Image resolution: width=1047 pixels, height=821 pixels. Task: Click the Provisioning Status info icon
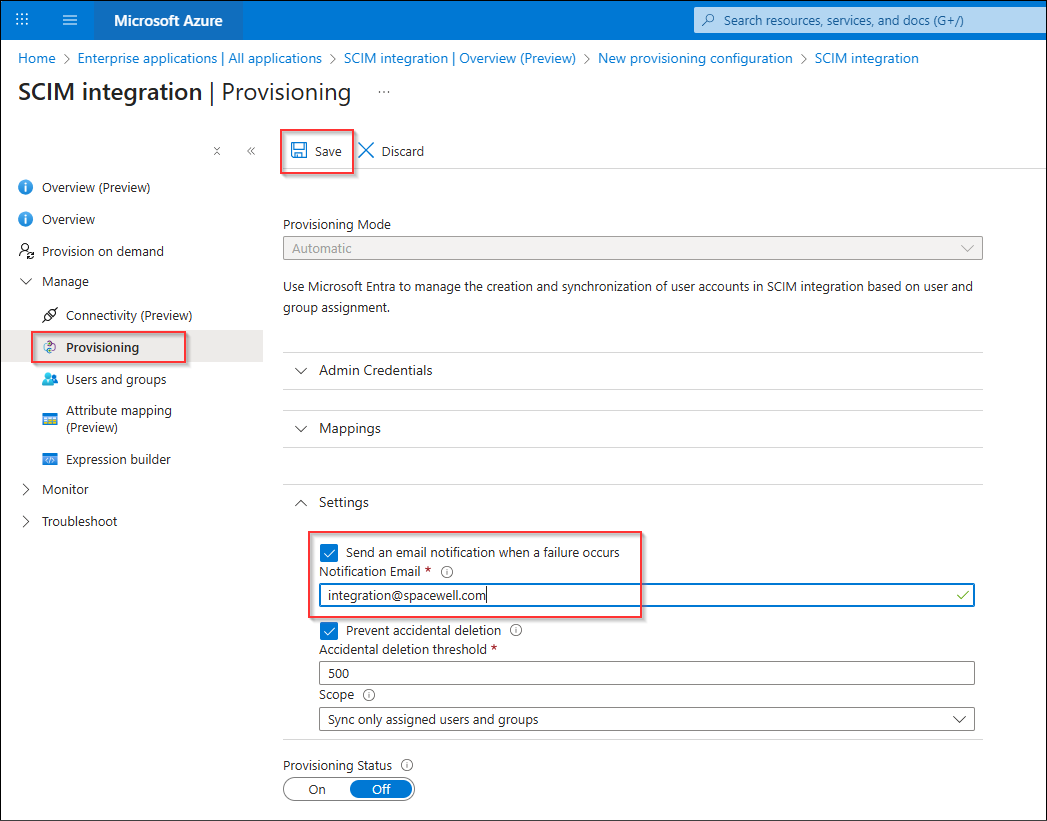coord(407,766)
